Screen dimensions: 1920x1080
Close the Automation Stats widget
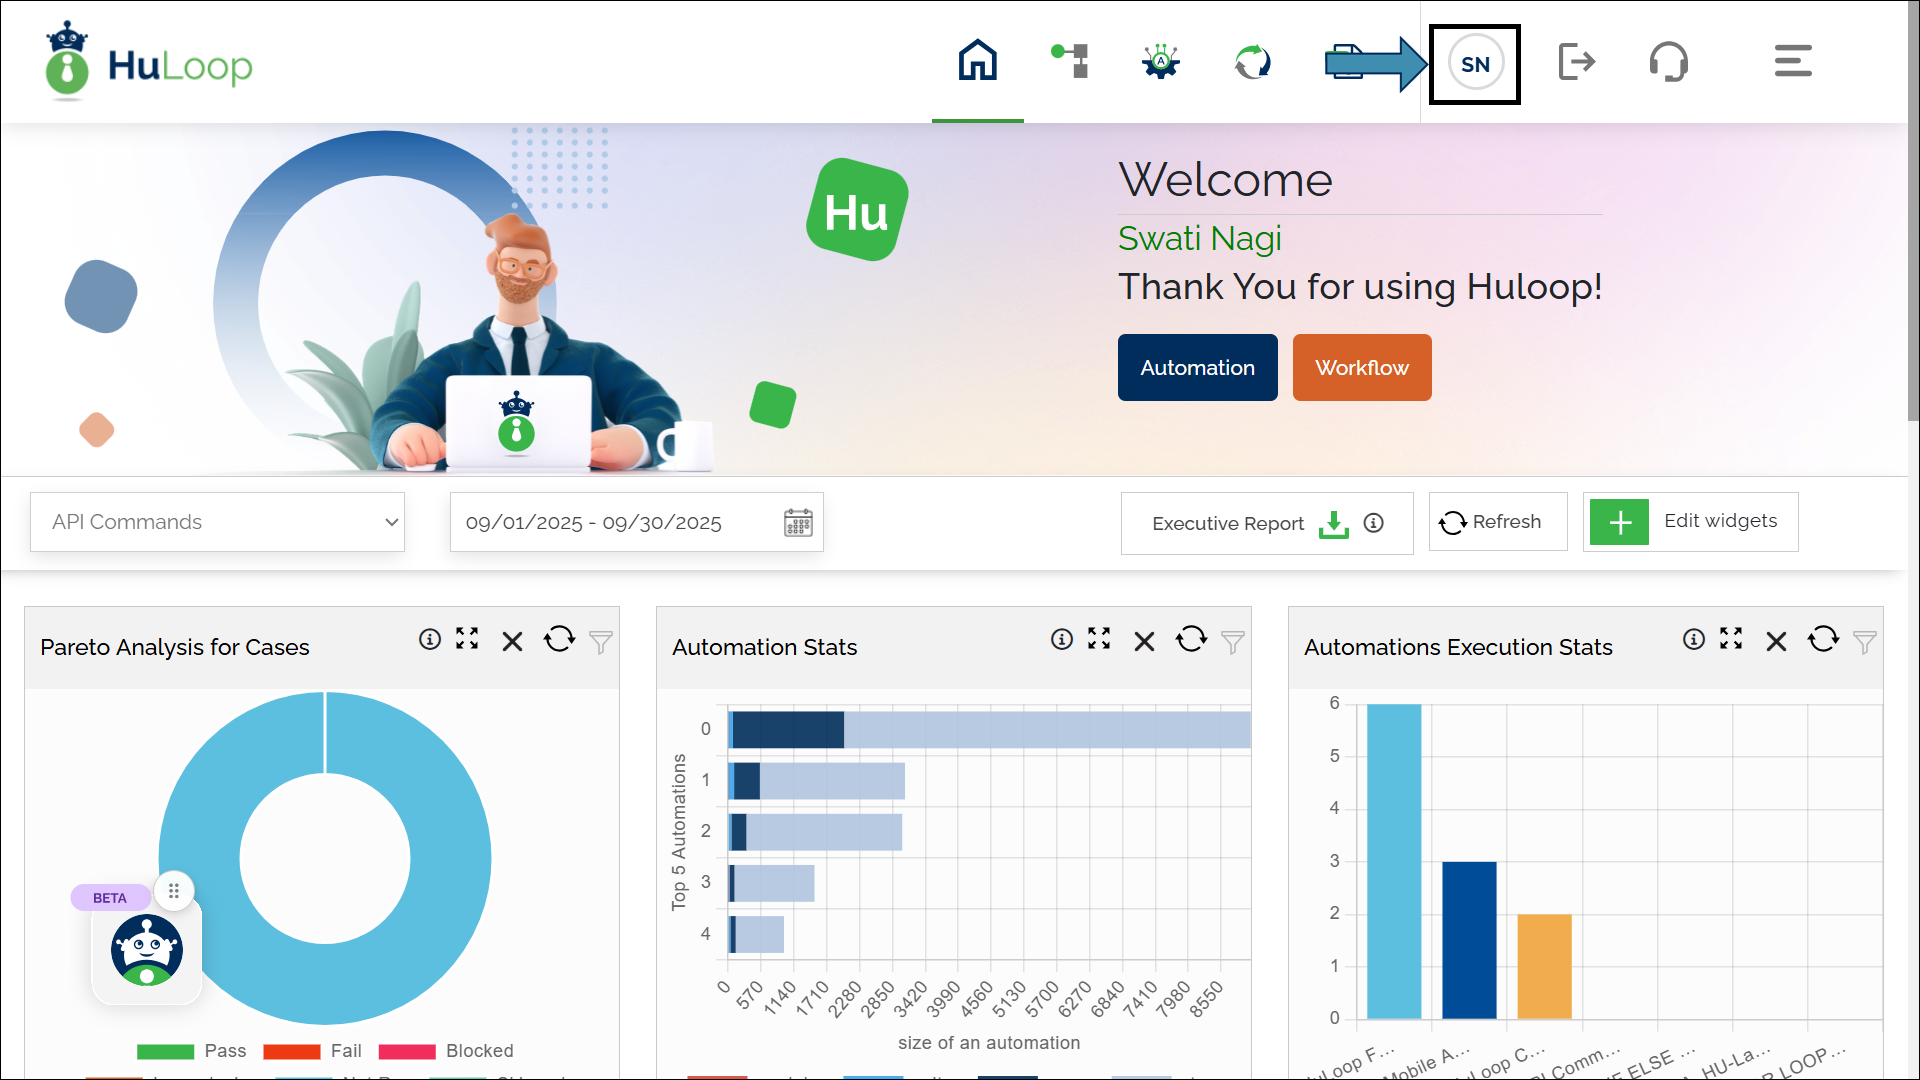click(x=1144, y=642)
